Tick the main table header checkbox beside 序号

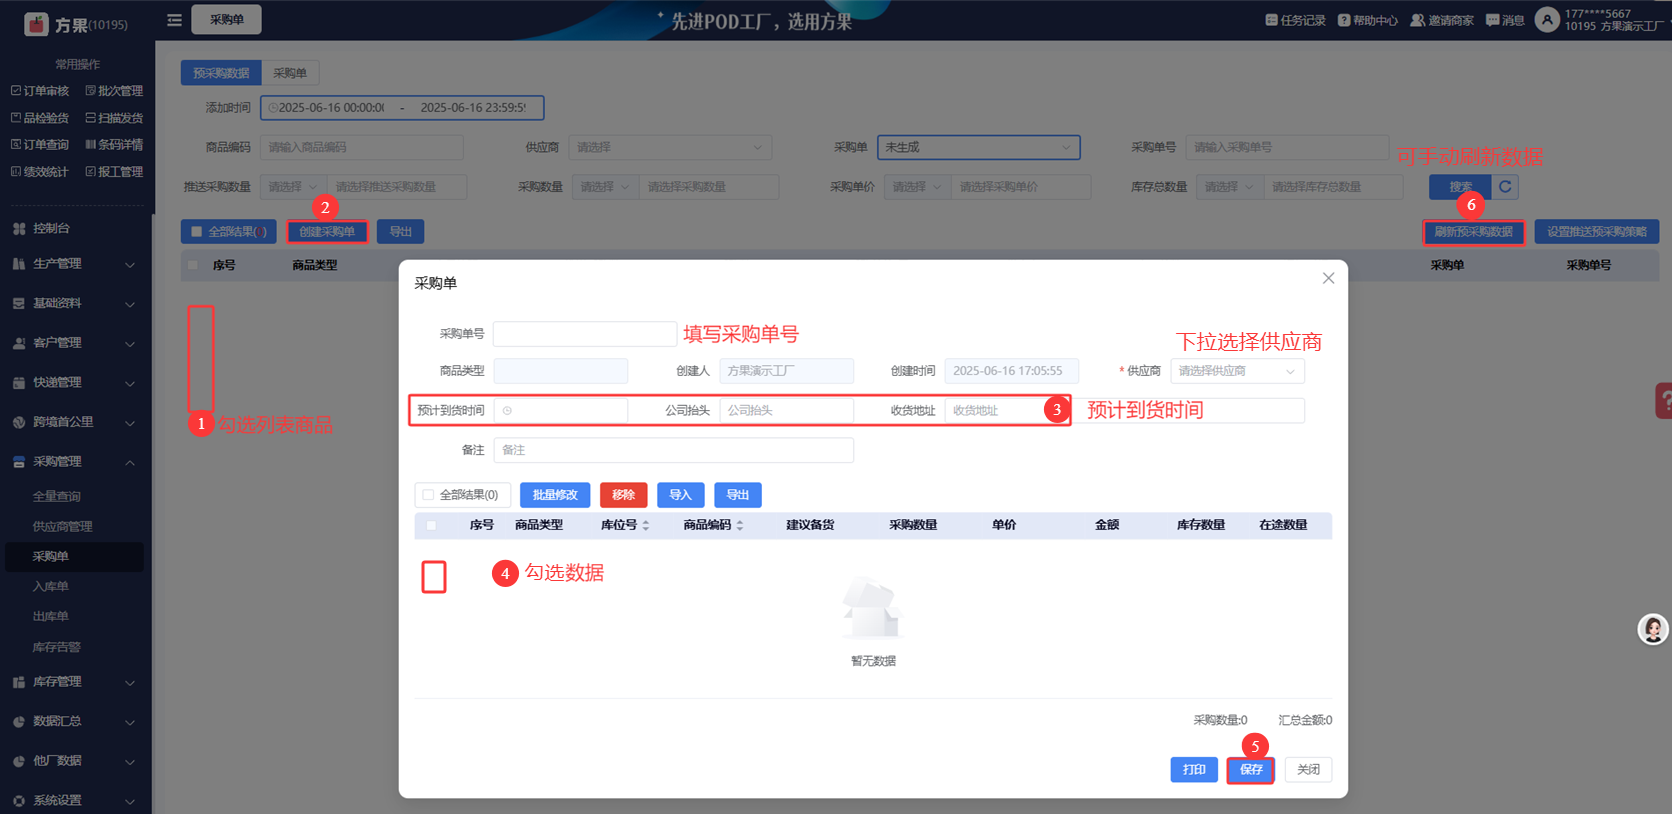(193, 265)
